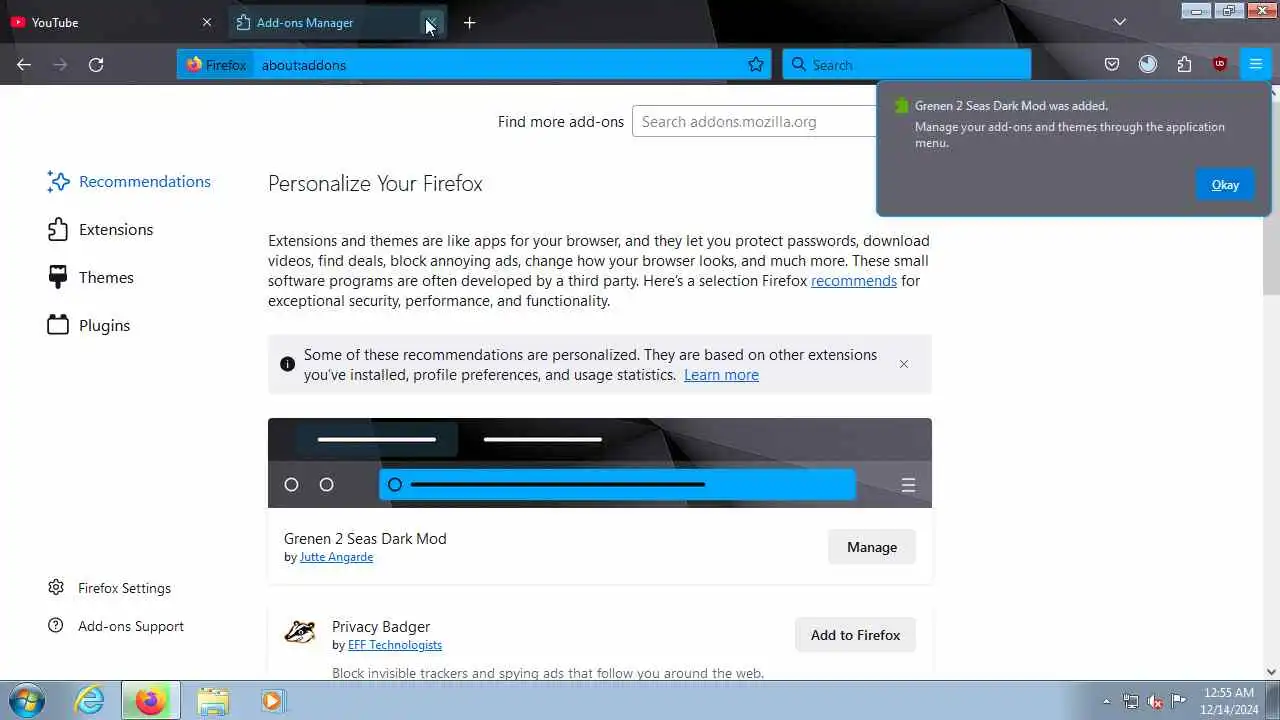Dismiss the personalized recommendations notice
Screen dimensions: 1280x720
click(x=904, y=364)
